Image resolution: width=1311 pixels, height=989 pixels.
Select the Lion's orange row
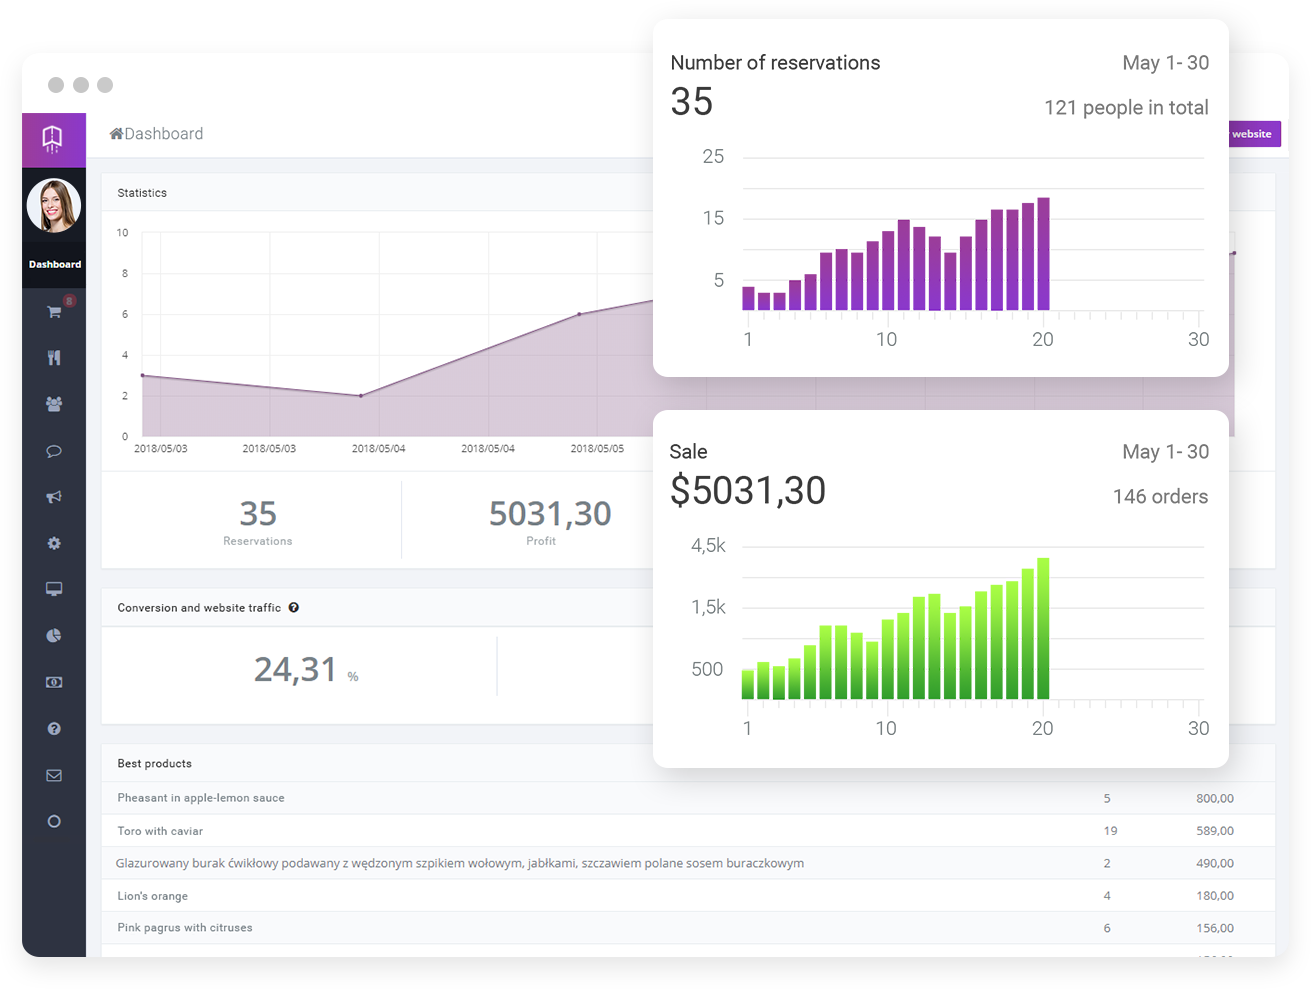688,896
